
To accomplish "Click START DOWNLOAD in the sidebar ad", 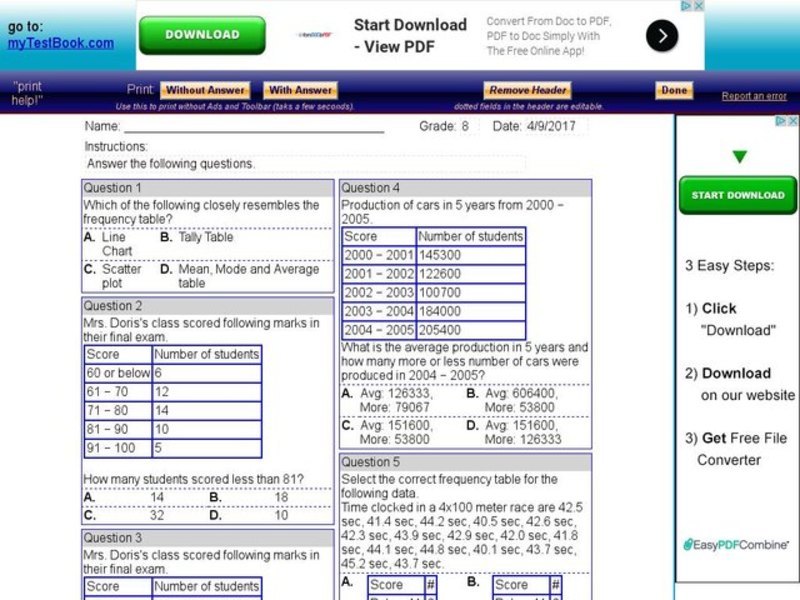I will [x=738, y=195].
